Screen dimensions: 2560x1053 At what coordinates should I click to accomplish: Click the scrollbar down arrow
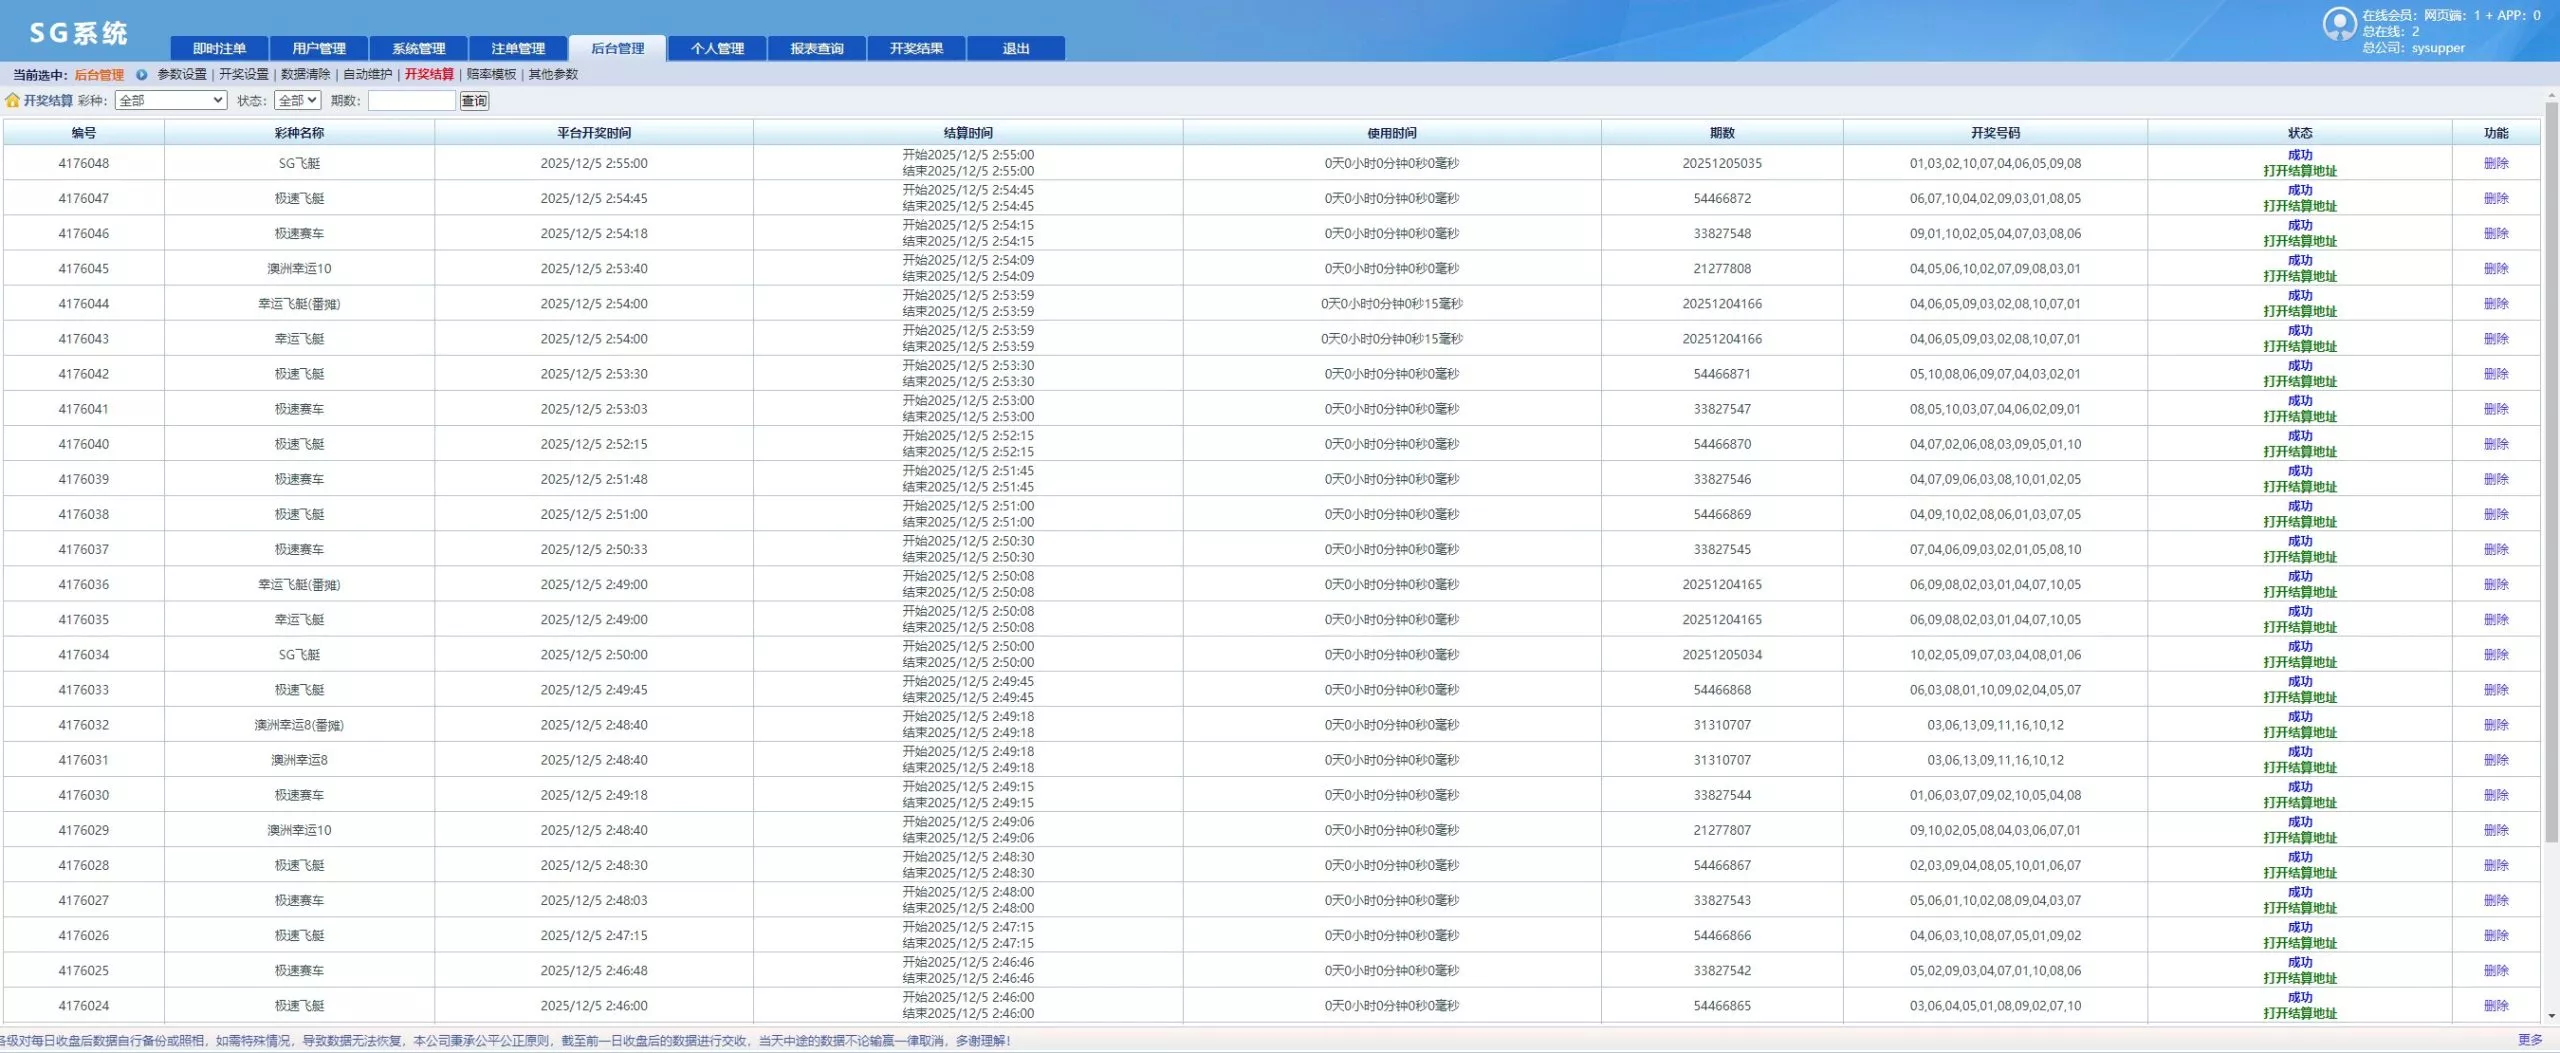2551,1015
